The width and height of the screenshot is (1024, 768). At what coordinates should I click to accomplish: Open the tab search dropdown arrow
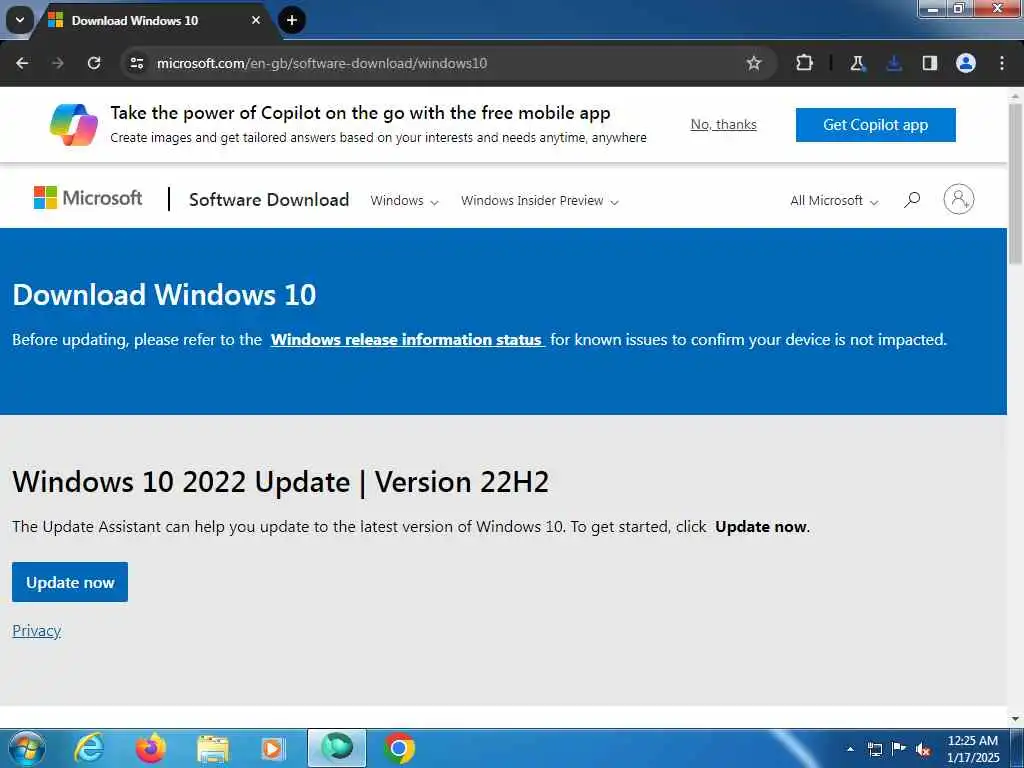20,20
